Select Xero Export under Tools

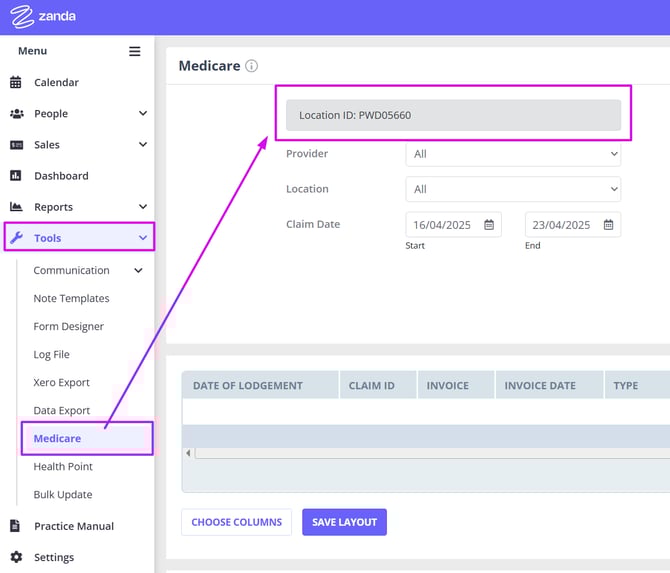click(x=62, y=383)
